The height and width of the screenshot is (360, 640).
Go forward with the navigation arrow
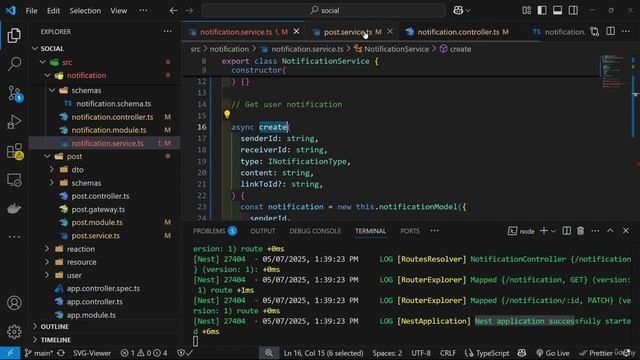(189, 11)
